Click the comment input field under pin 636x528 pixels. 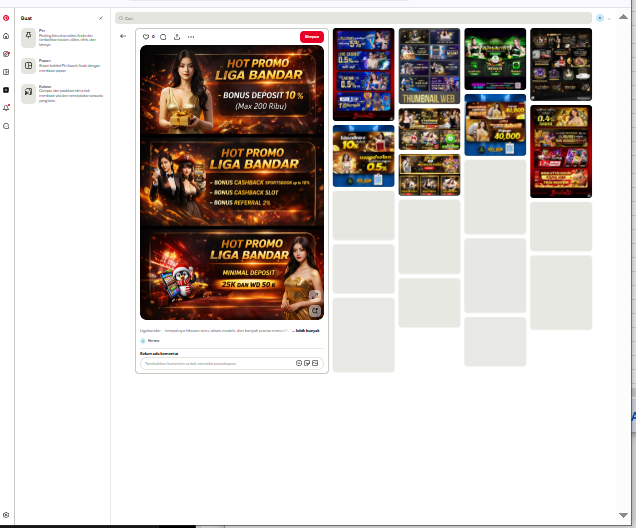232,363
